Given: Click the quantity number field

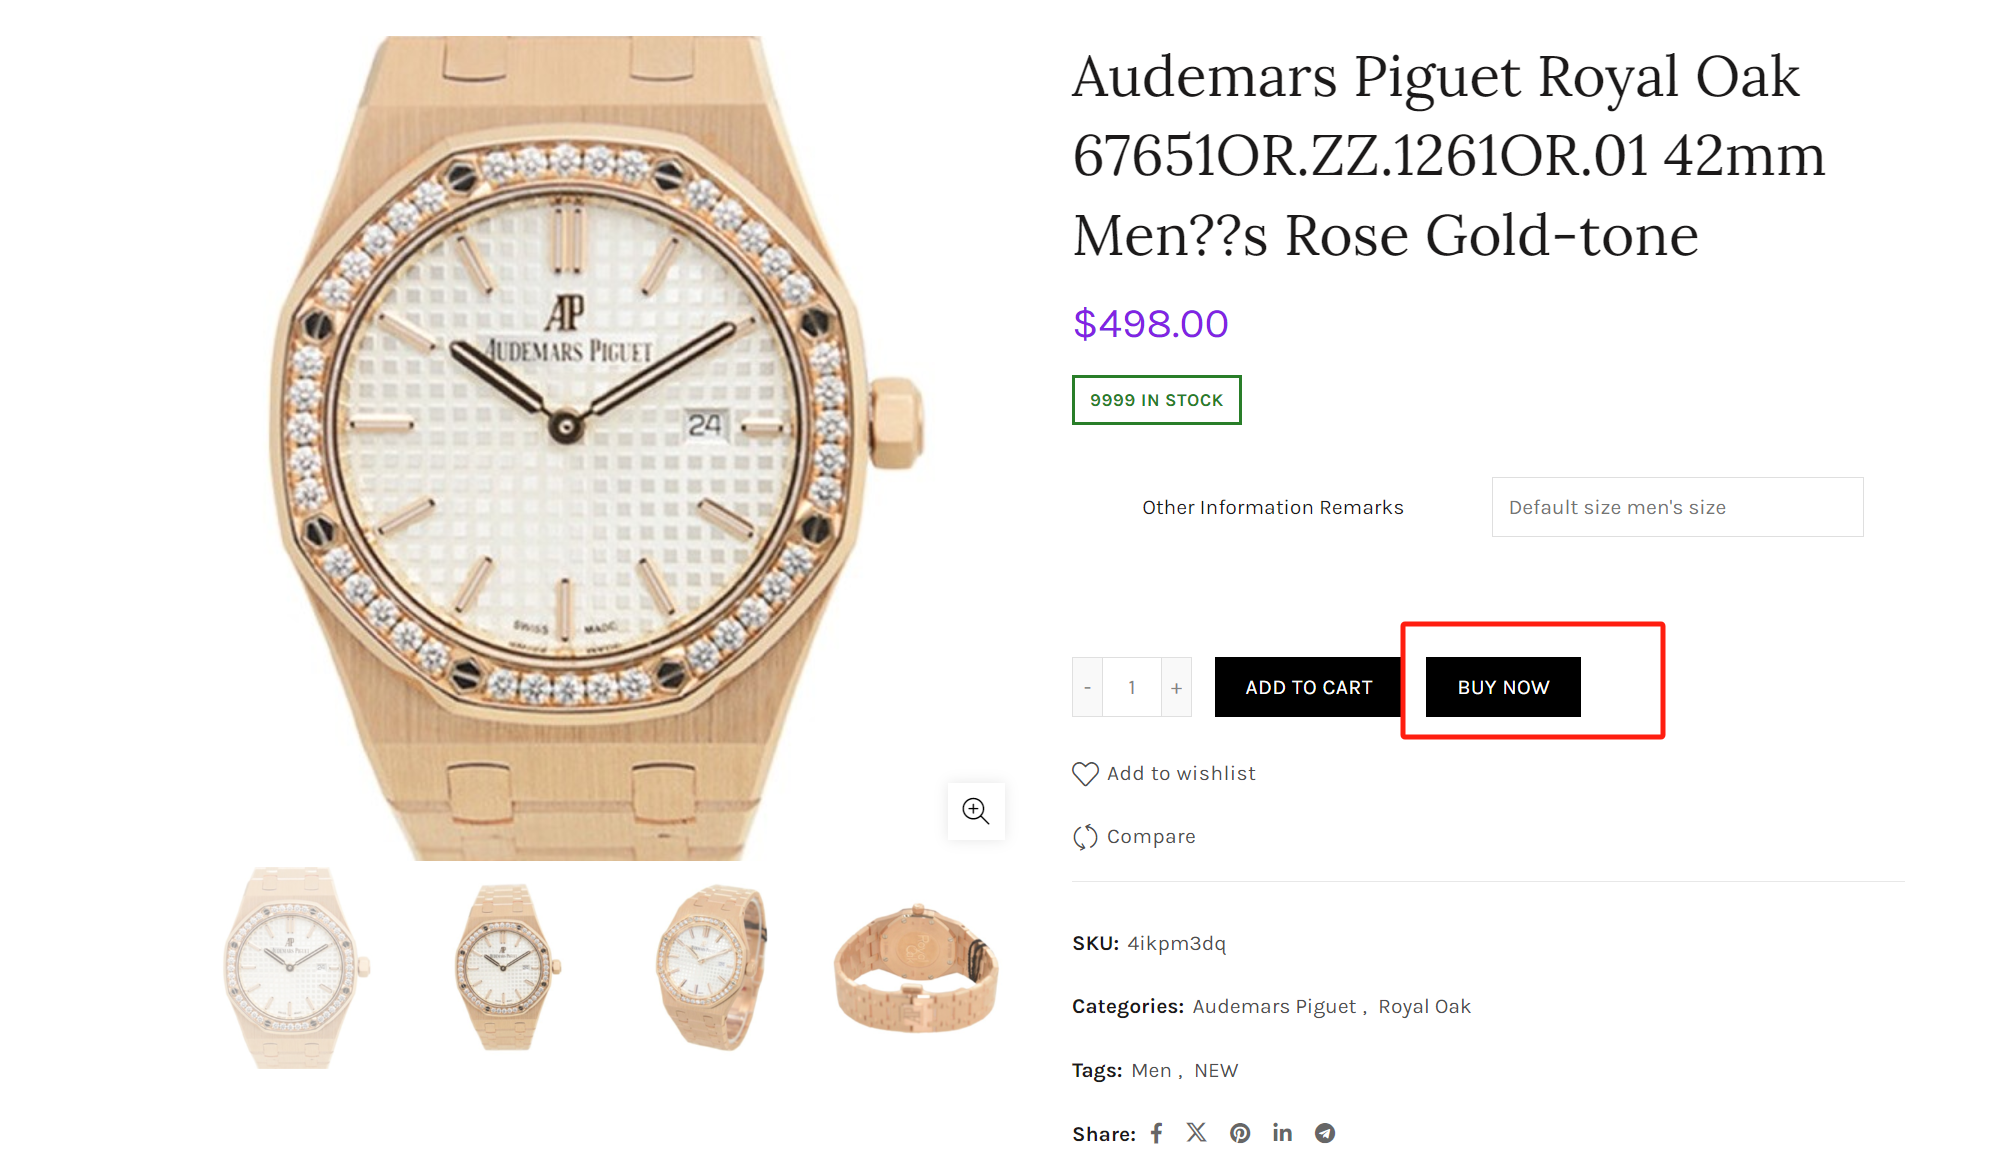Looking at the screenshot, I should (1132, 688).
